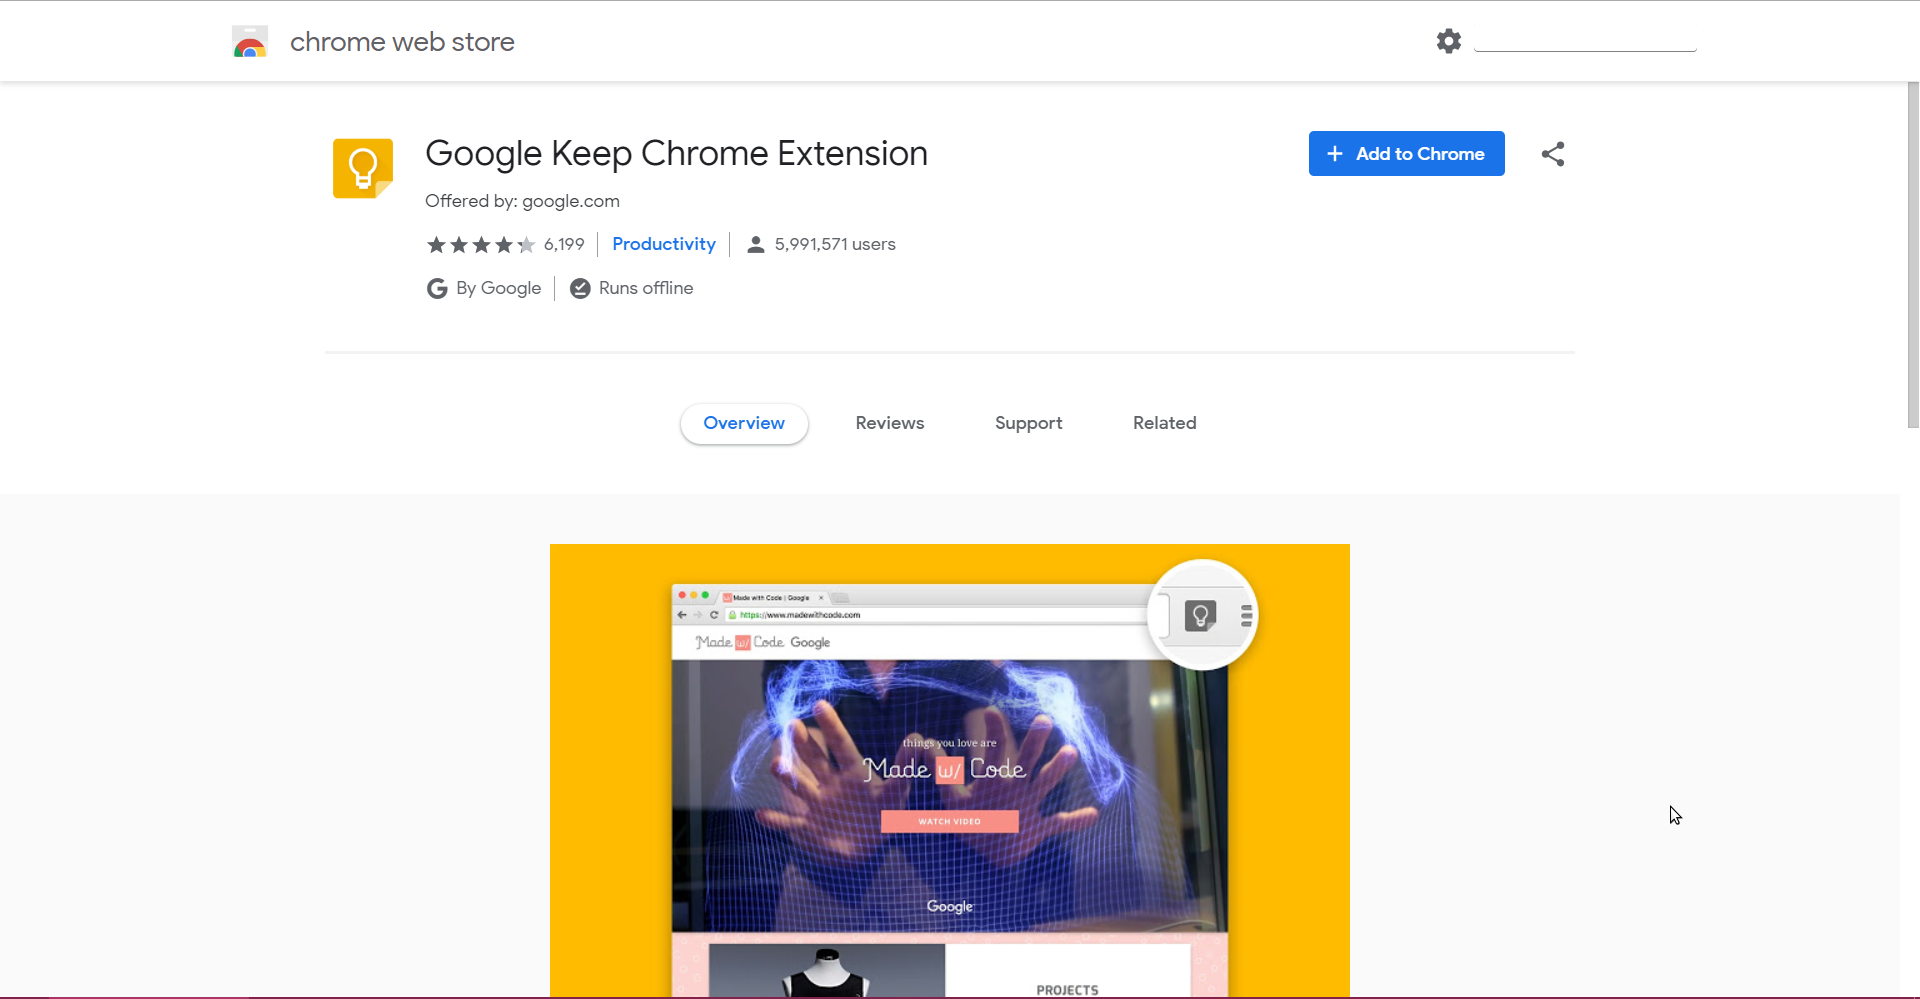
Task: Click the Runs offline checkmark icon
Action: pos(580,289)
